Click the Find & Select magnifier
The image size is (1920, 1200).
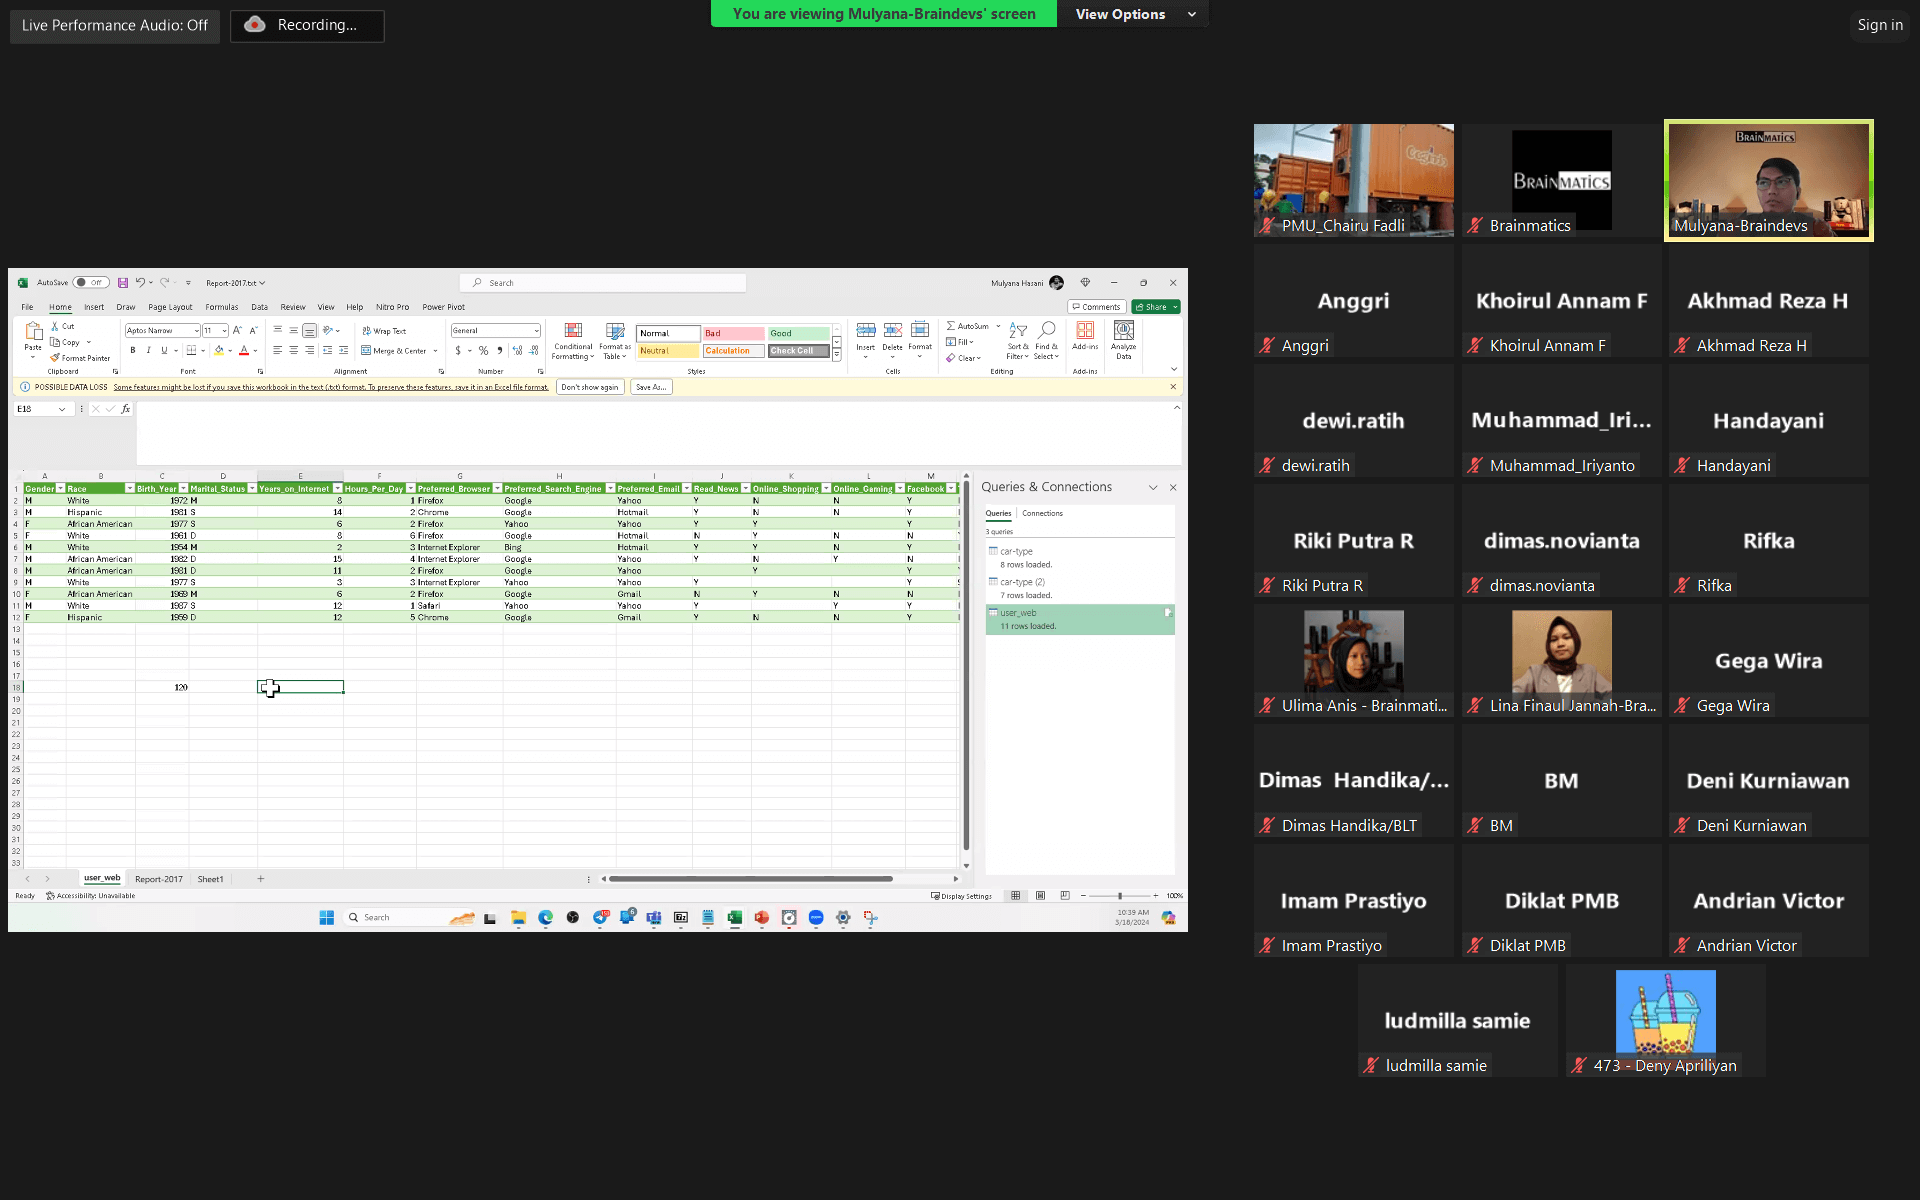[x=1046, y=331]
